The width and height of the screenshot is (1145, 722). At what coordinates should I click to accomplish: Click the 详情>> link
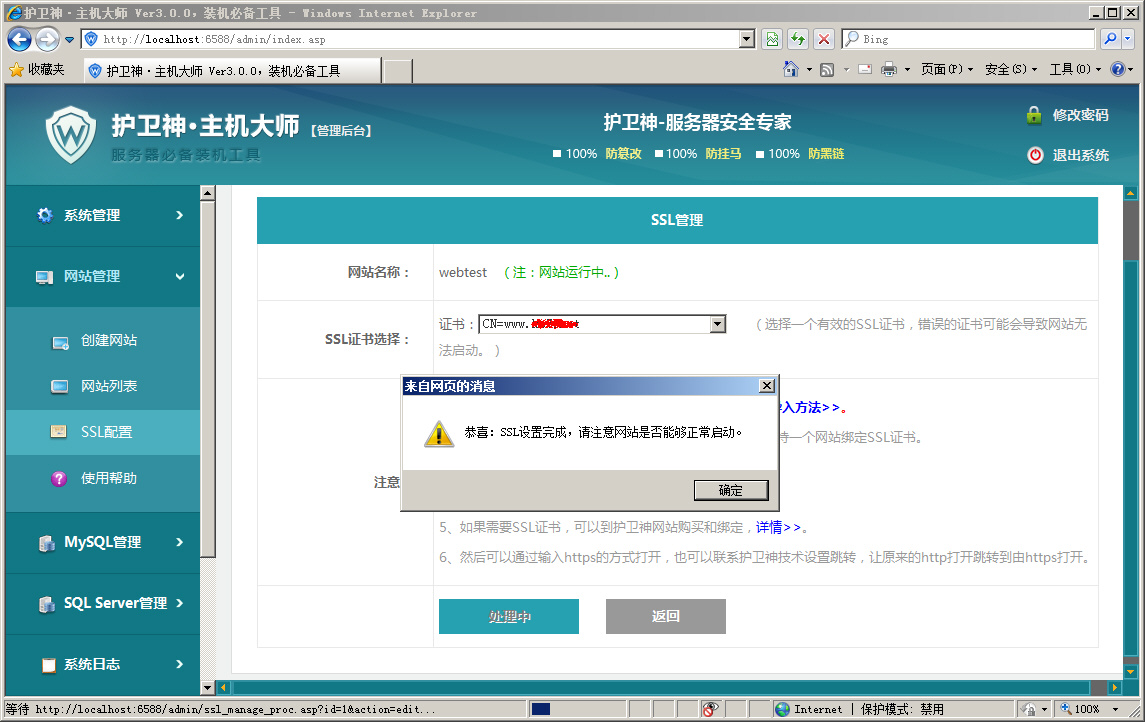778,527
